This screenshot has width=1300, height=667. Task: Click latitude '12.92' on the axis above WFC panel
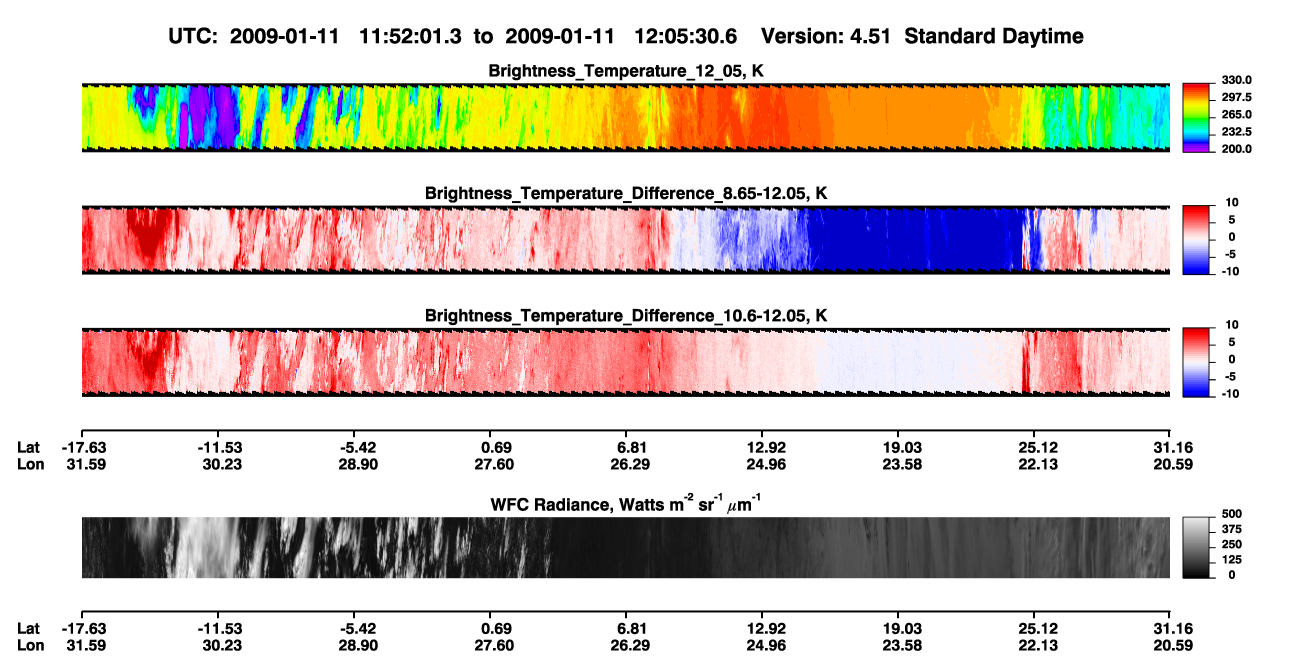click(x=762, y=447)
